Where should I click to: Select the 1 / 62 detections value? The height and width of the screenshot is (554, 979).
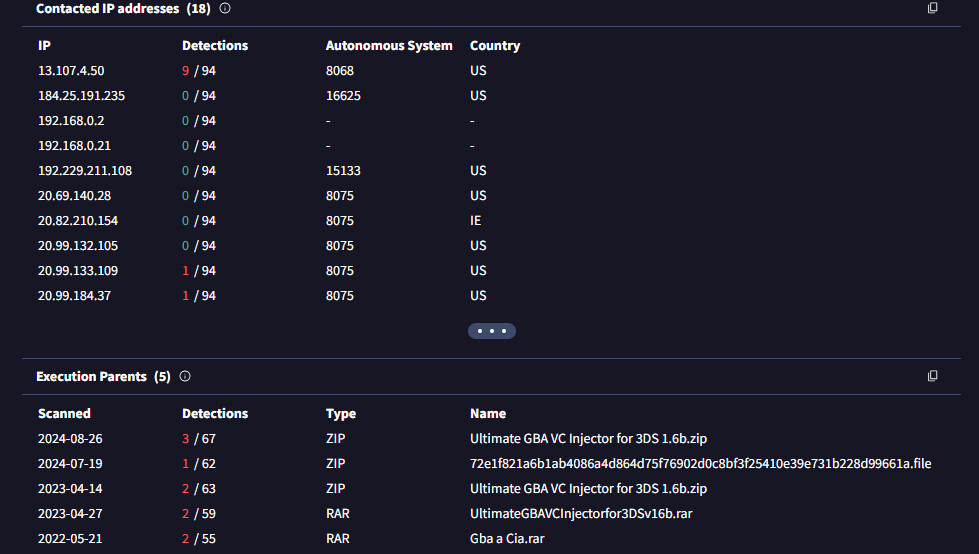tap(199, 463)
